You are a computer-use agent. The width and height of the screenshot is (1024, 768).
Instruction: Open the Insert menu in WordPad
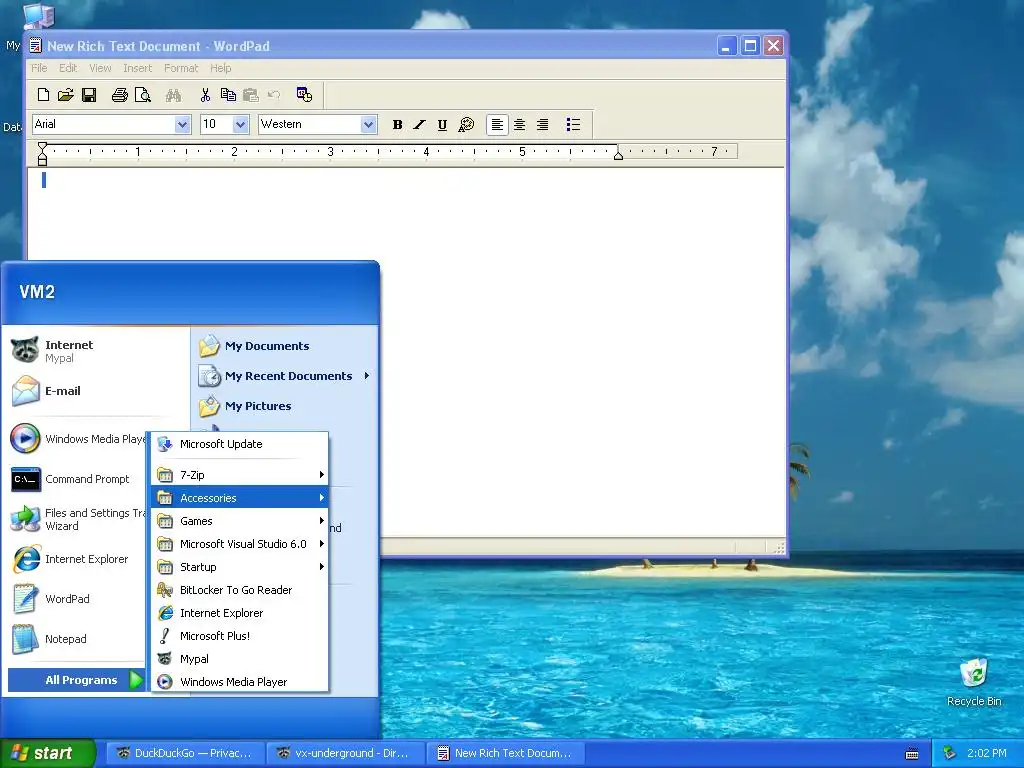pyautogui.click(x=137, y=68)
